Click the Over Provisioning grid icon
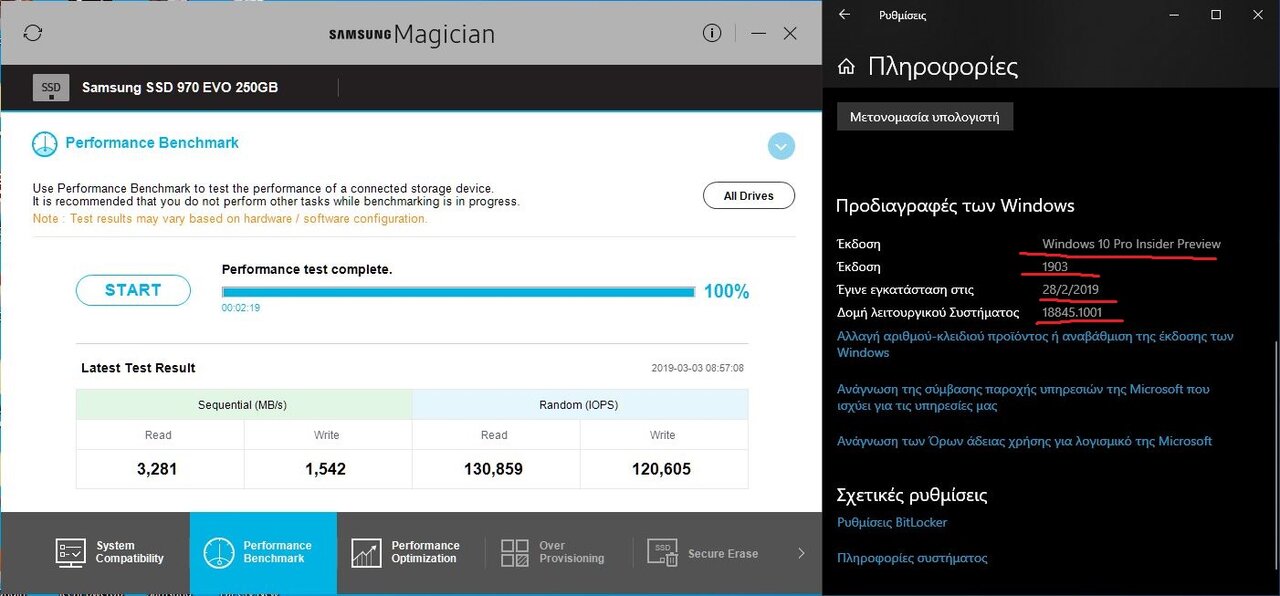 515,553
